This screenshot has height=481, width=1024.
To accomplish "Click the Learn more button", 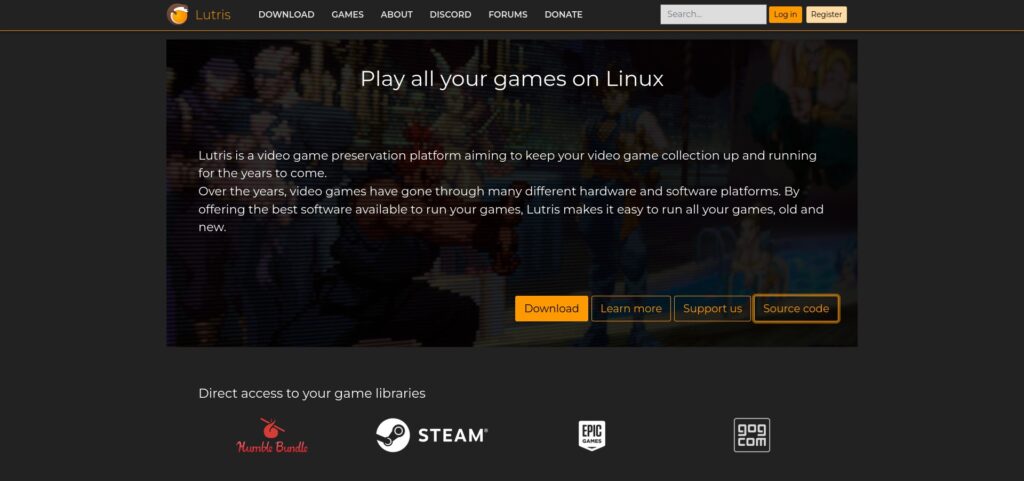I will pyautogui.click(x=630, y=309).
